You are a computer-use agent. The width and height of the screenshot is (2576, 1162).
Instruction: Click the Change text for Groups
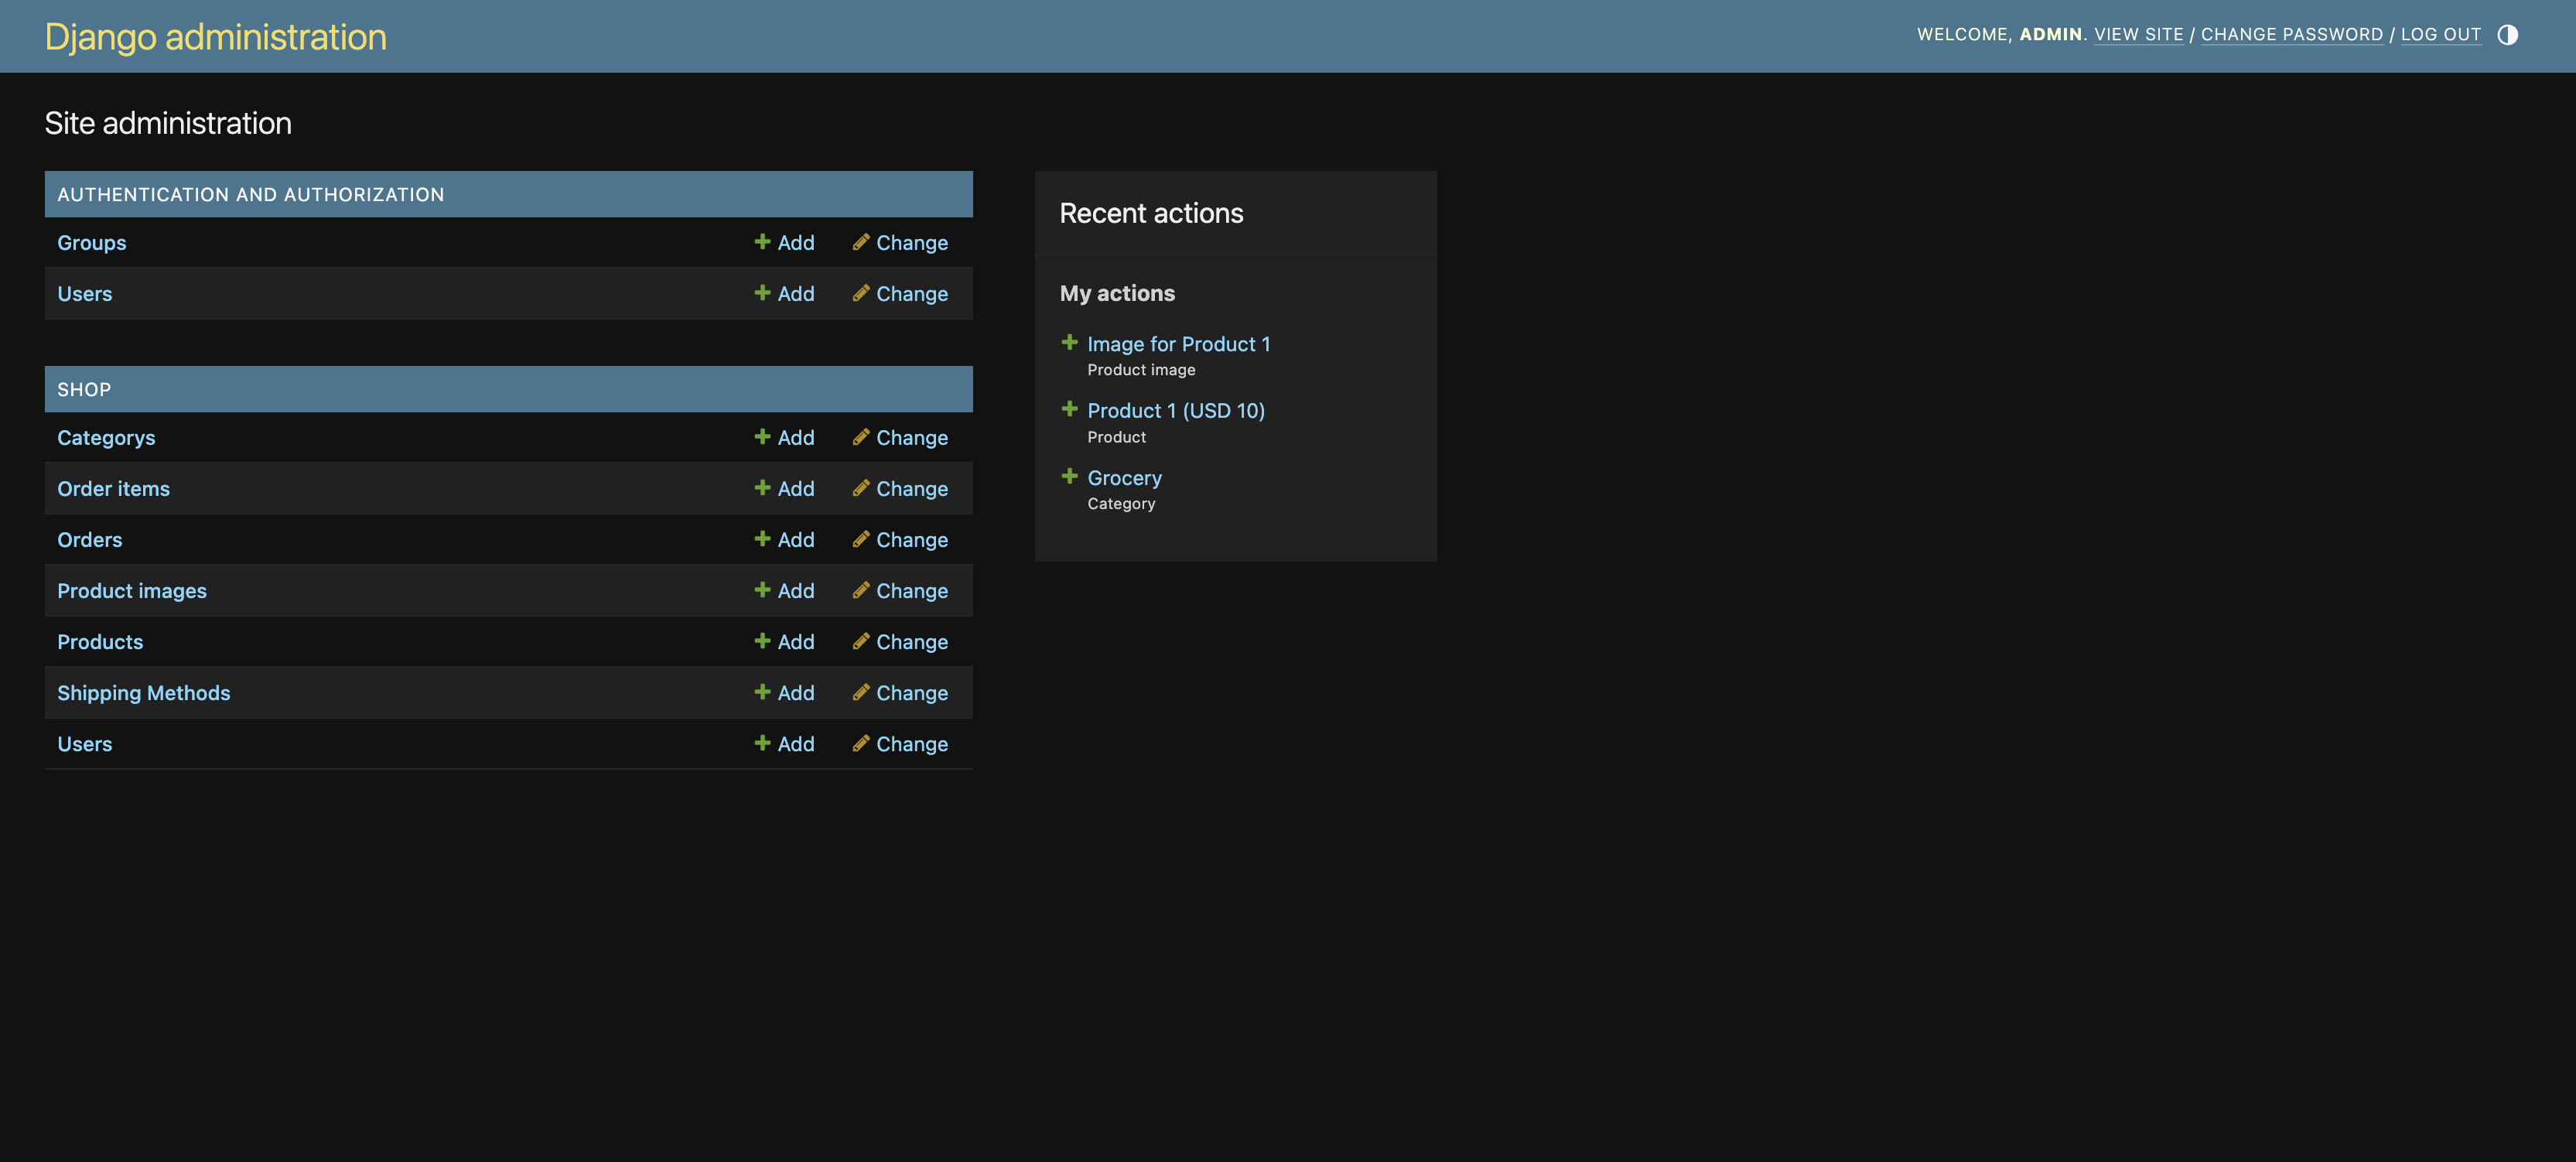tap(912, 243)
